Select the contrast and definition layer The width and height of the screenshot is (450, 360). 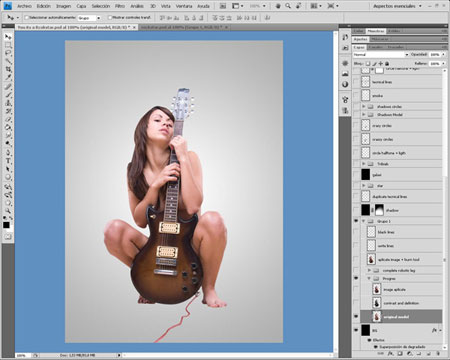click(x=407, y=303)
